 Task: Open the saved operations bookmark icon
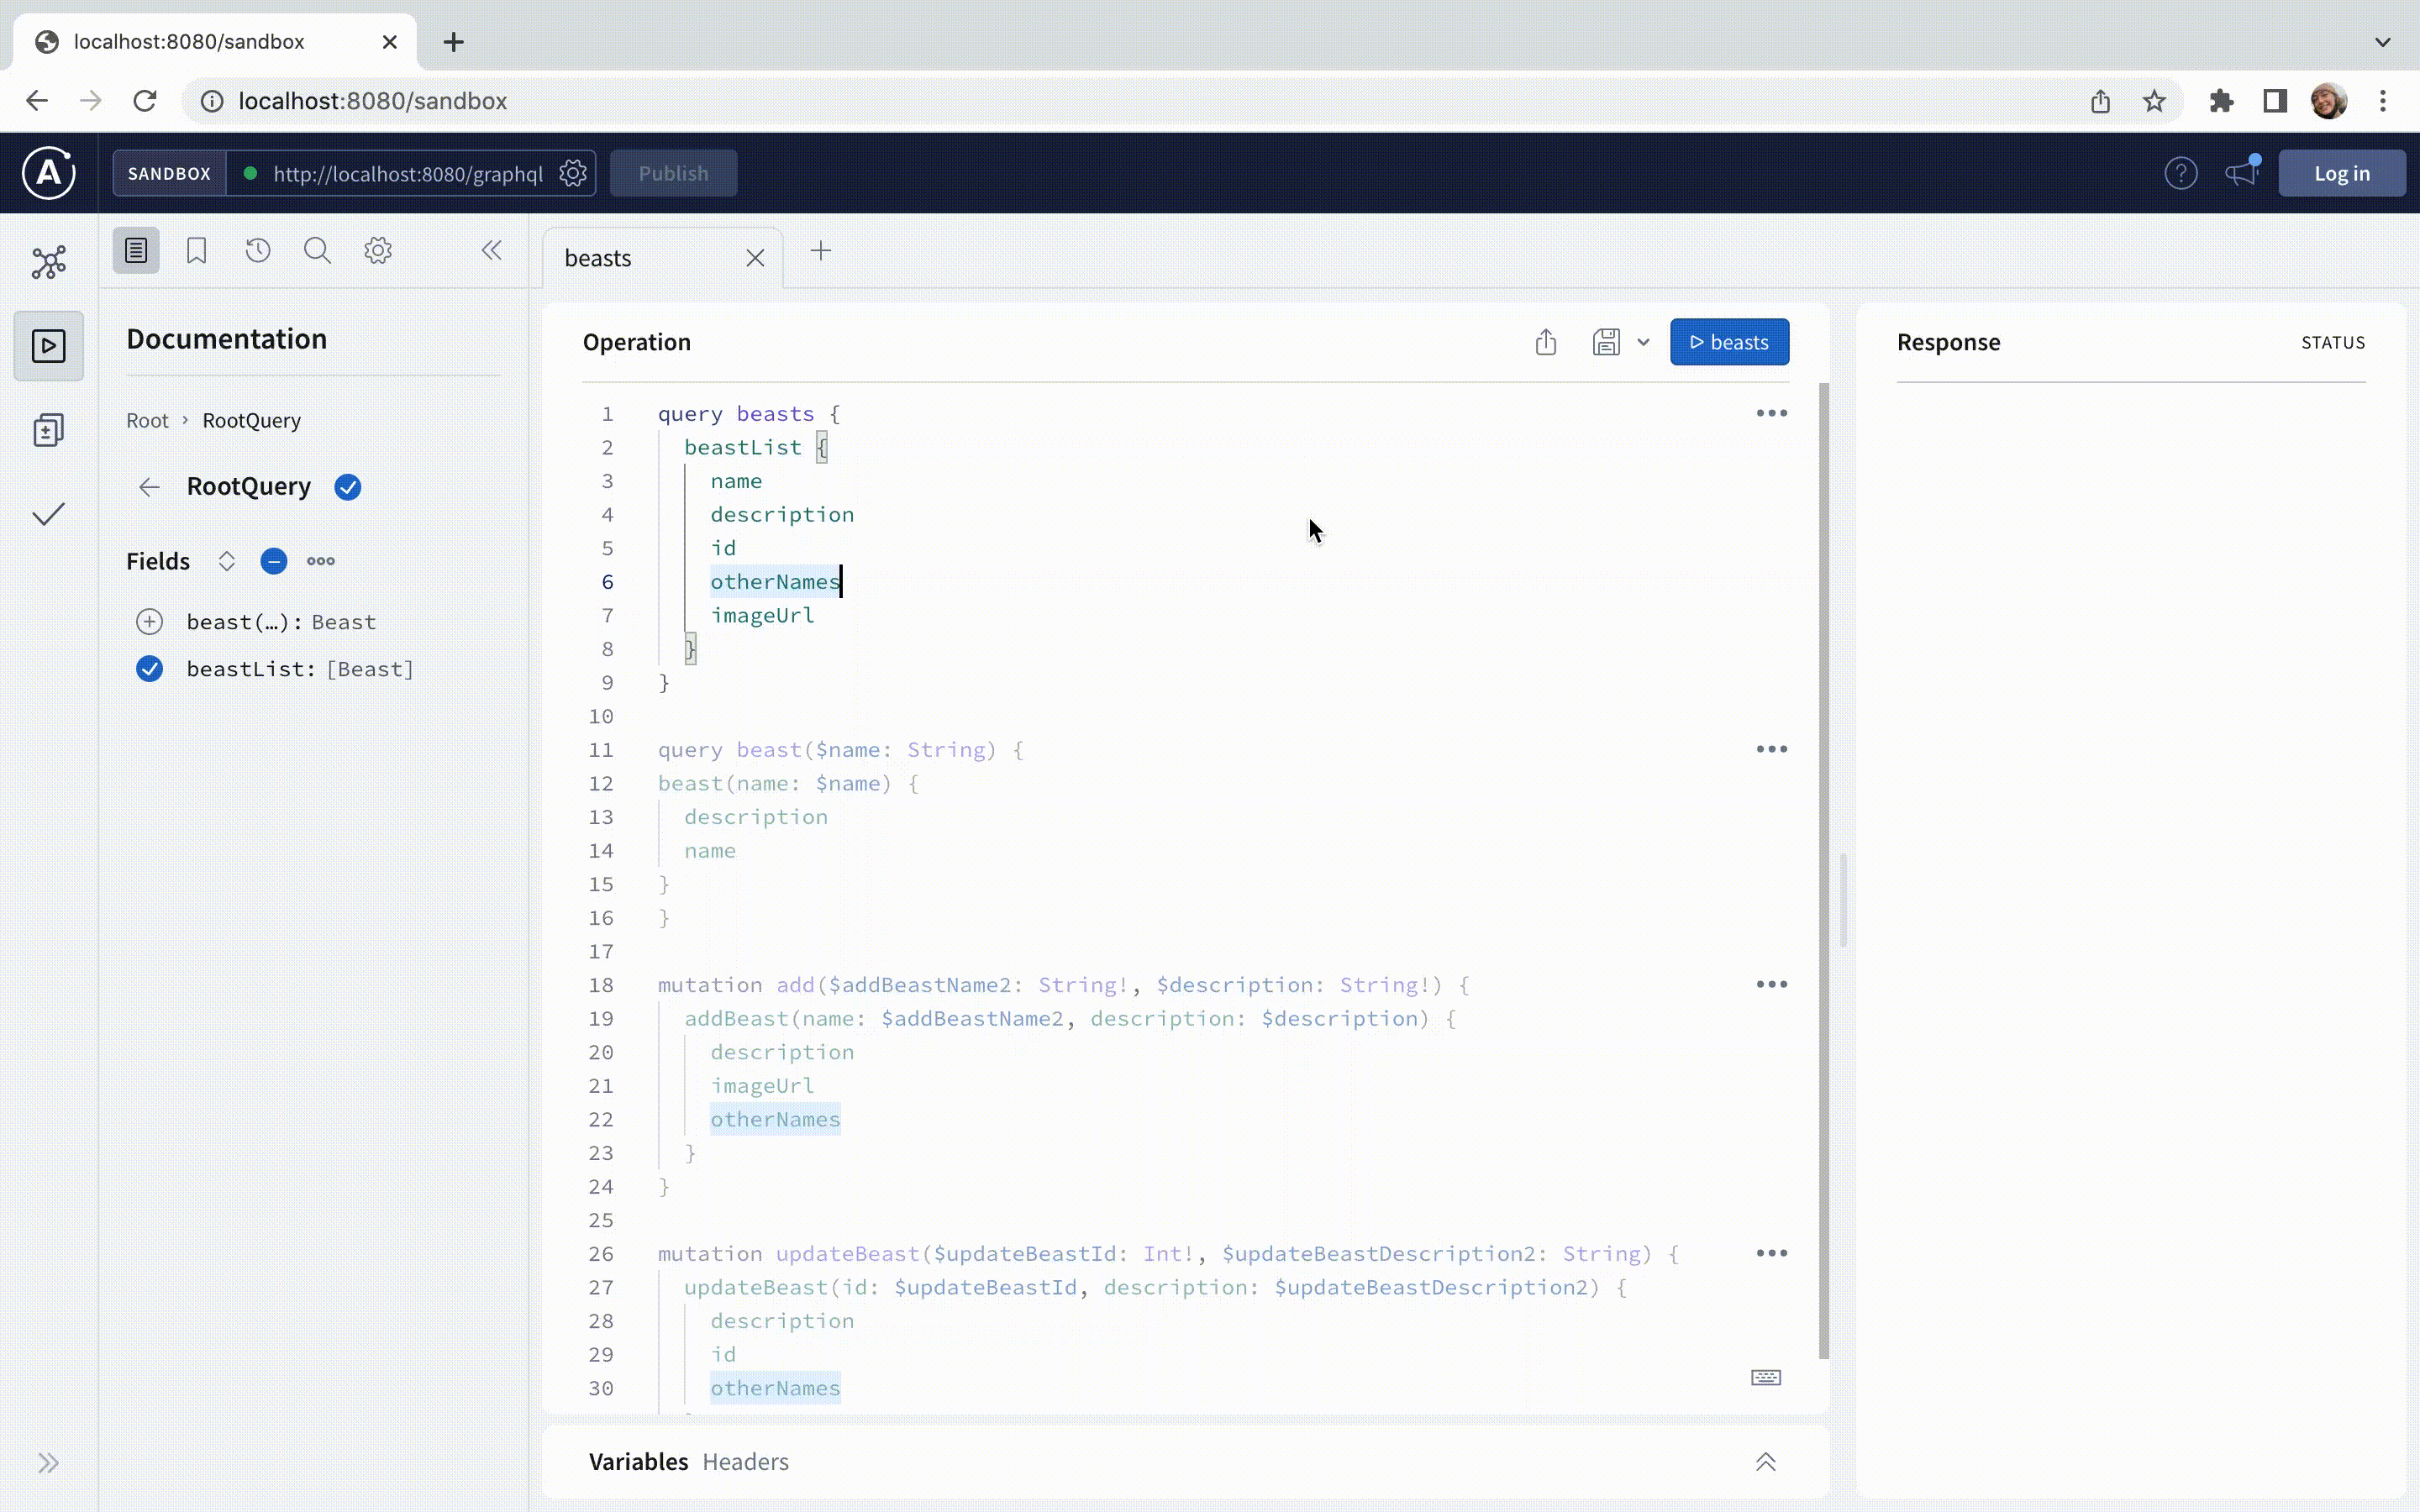point(197,250)
